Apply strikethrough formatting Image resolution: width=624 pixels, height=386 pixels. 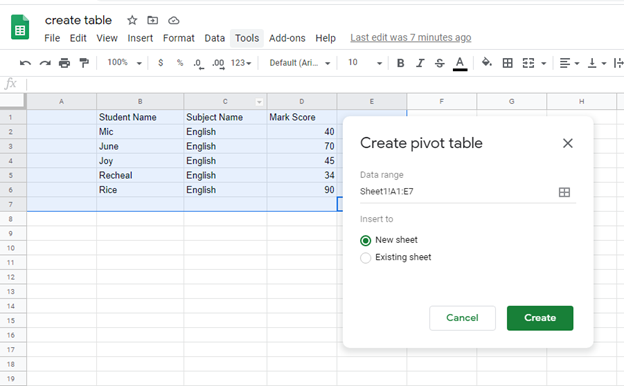(439, 63)
